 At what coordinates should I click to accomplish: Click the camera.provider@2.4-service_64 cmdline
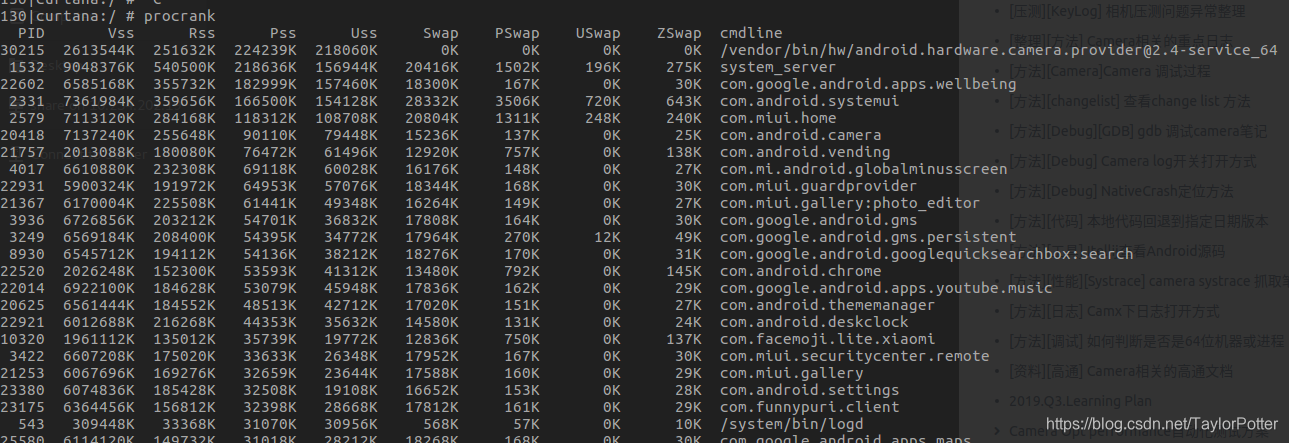998,50
